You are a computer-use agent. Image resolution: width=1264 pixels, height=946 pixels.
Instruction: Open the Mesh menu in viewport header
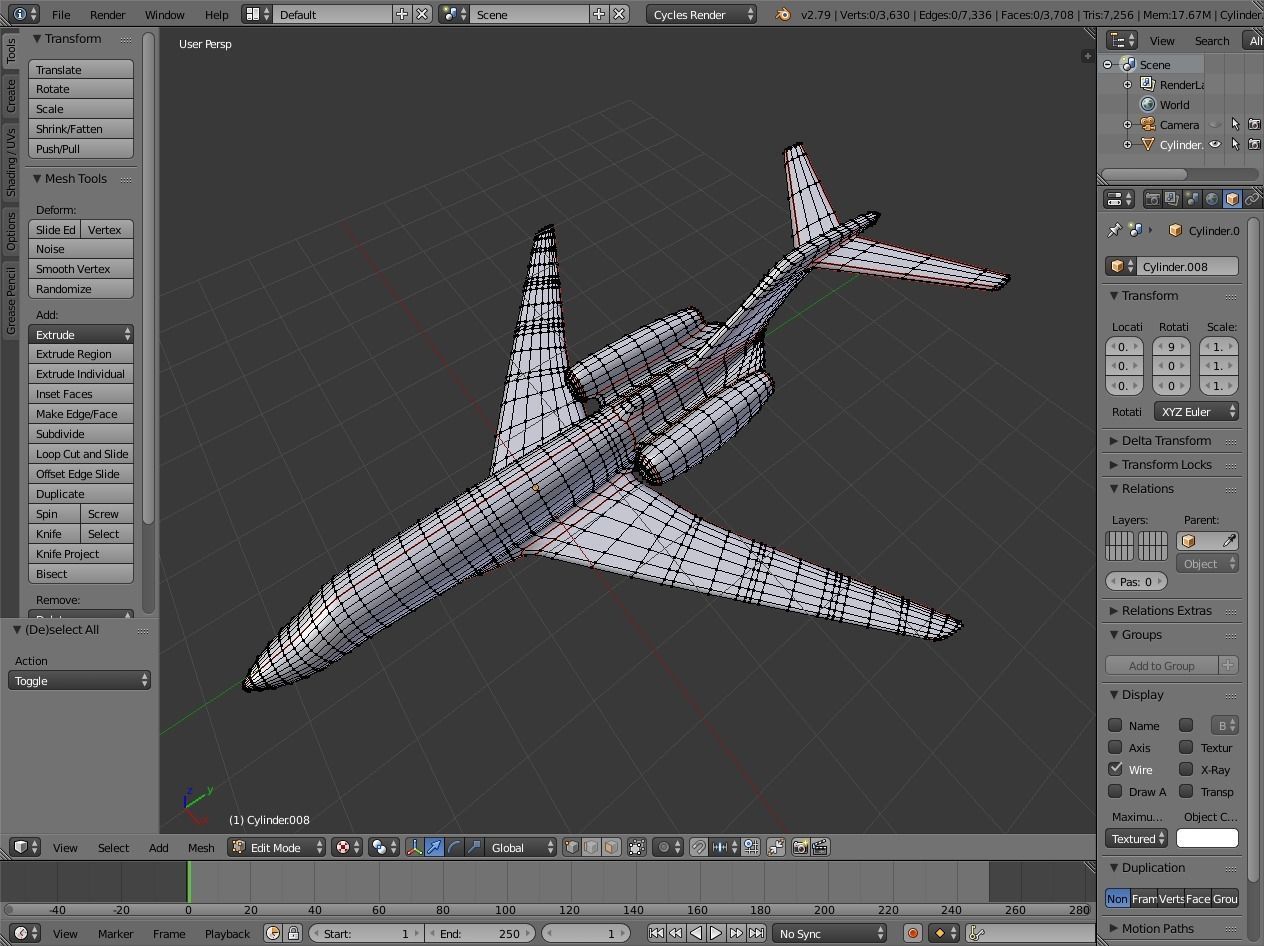point(201,847)
